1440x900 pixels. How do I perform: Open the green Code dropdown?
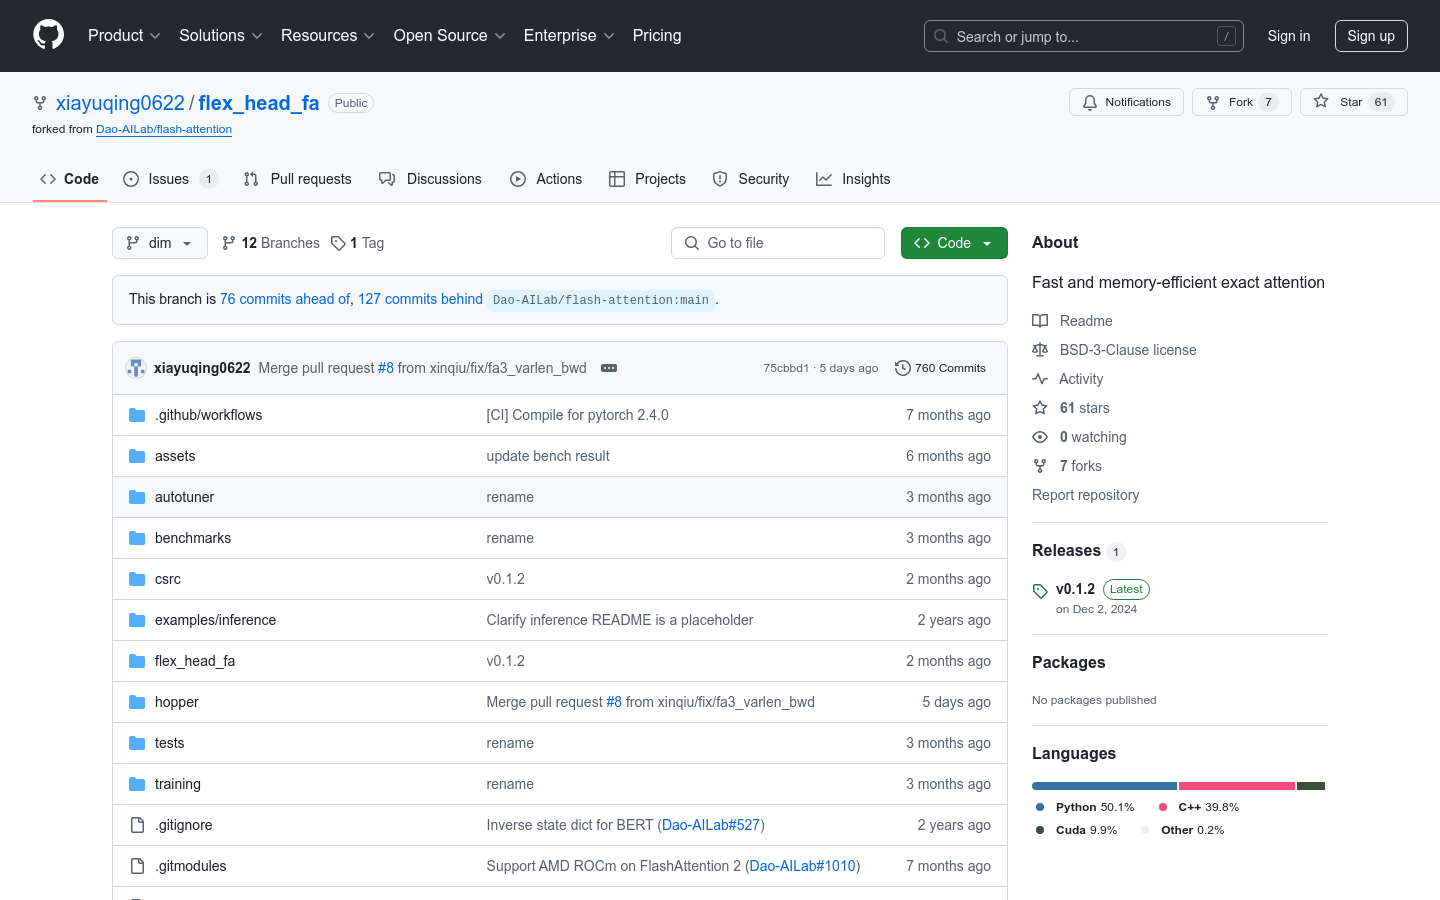(x=954, y=243)
